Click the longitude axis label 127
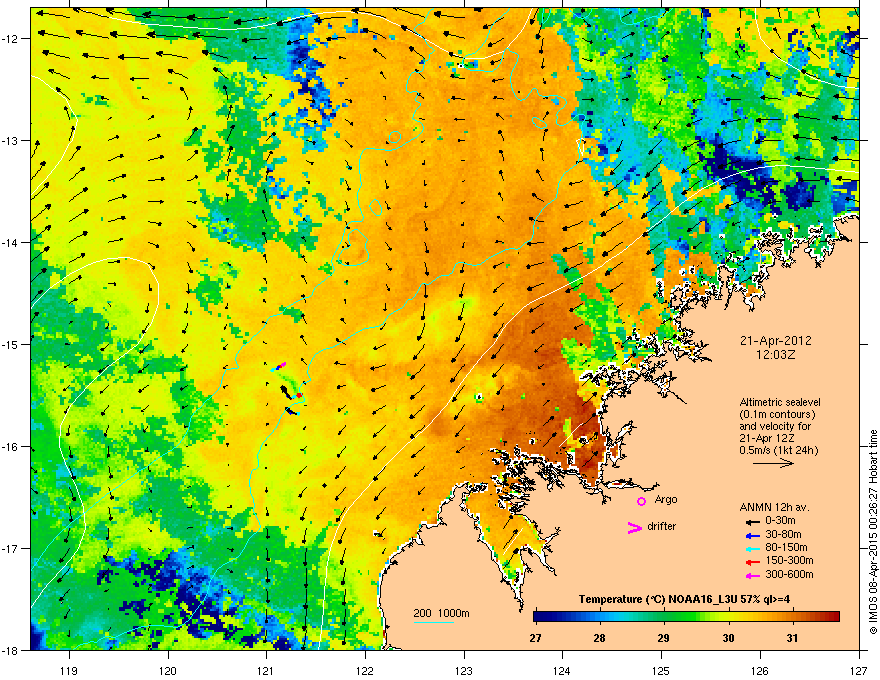 coord(858,671)
